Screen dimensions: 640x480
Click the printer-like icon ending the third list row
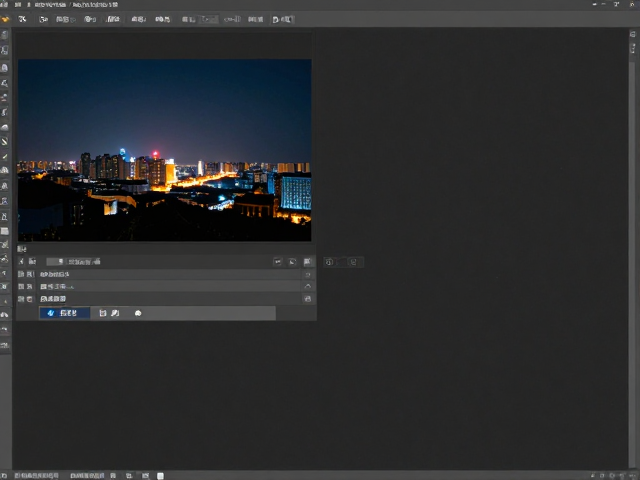click(x=308, y=299)
